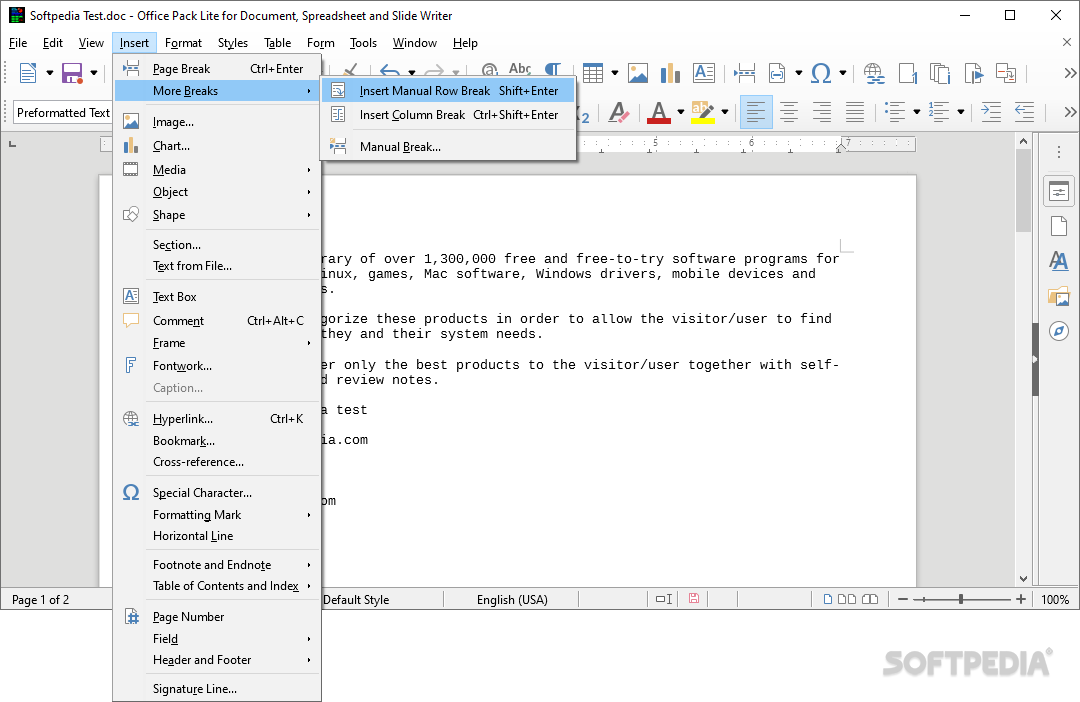
Task: Click the Insert Page Break toolbar icon
Action: (744, 72)
